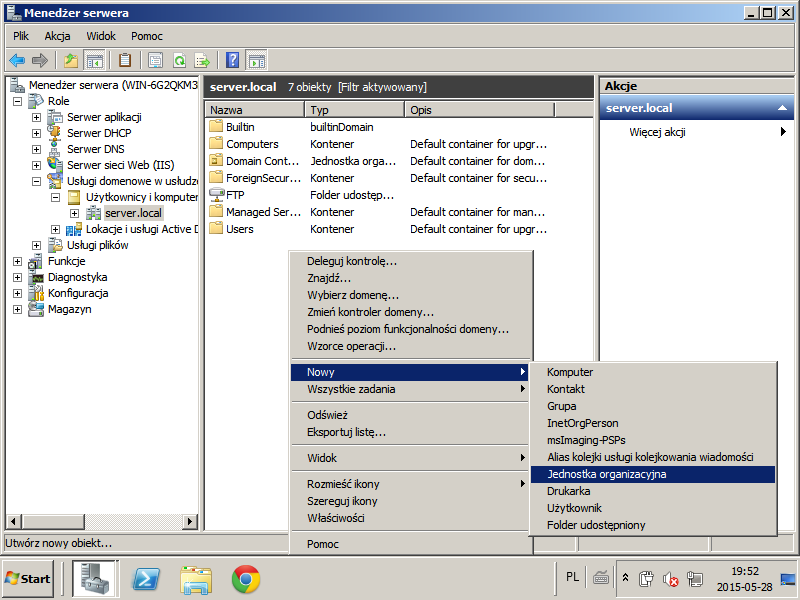The height and width of the screenshot is (600, 800).
Task: Click the tree scrollbar right arrow
Action: pyautogui.click(x=190, y=521)
